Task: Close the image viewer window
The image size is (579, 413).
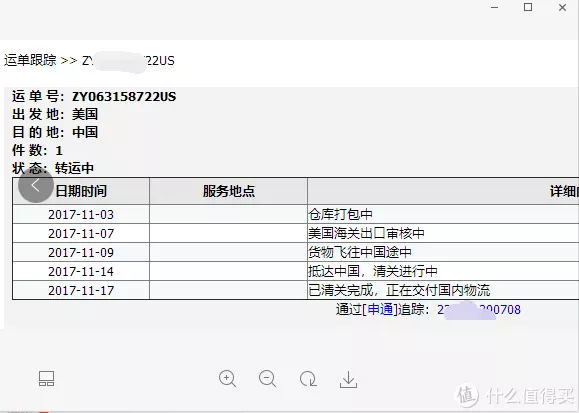Action: (562, 7)
